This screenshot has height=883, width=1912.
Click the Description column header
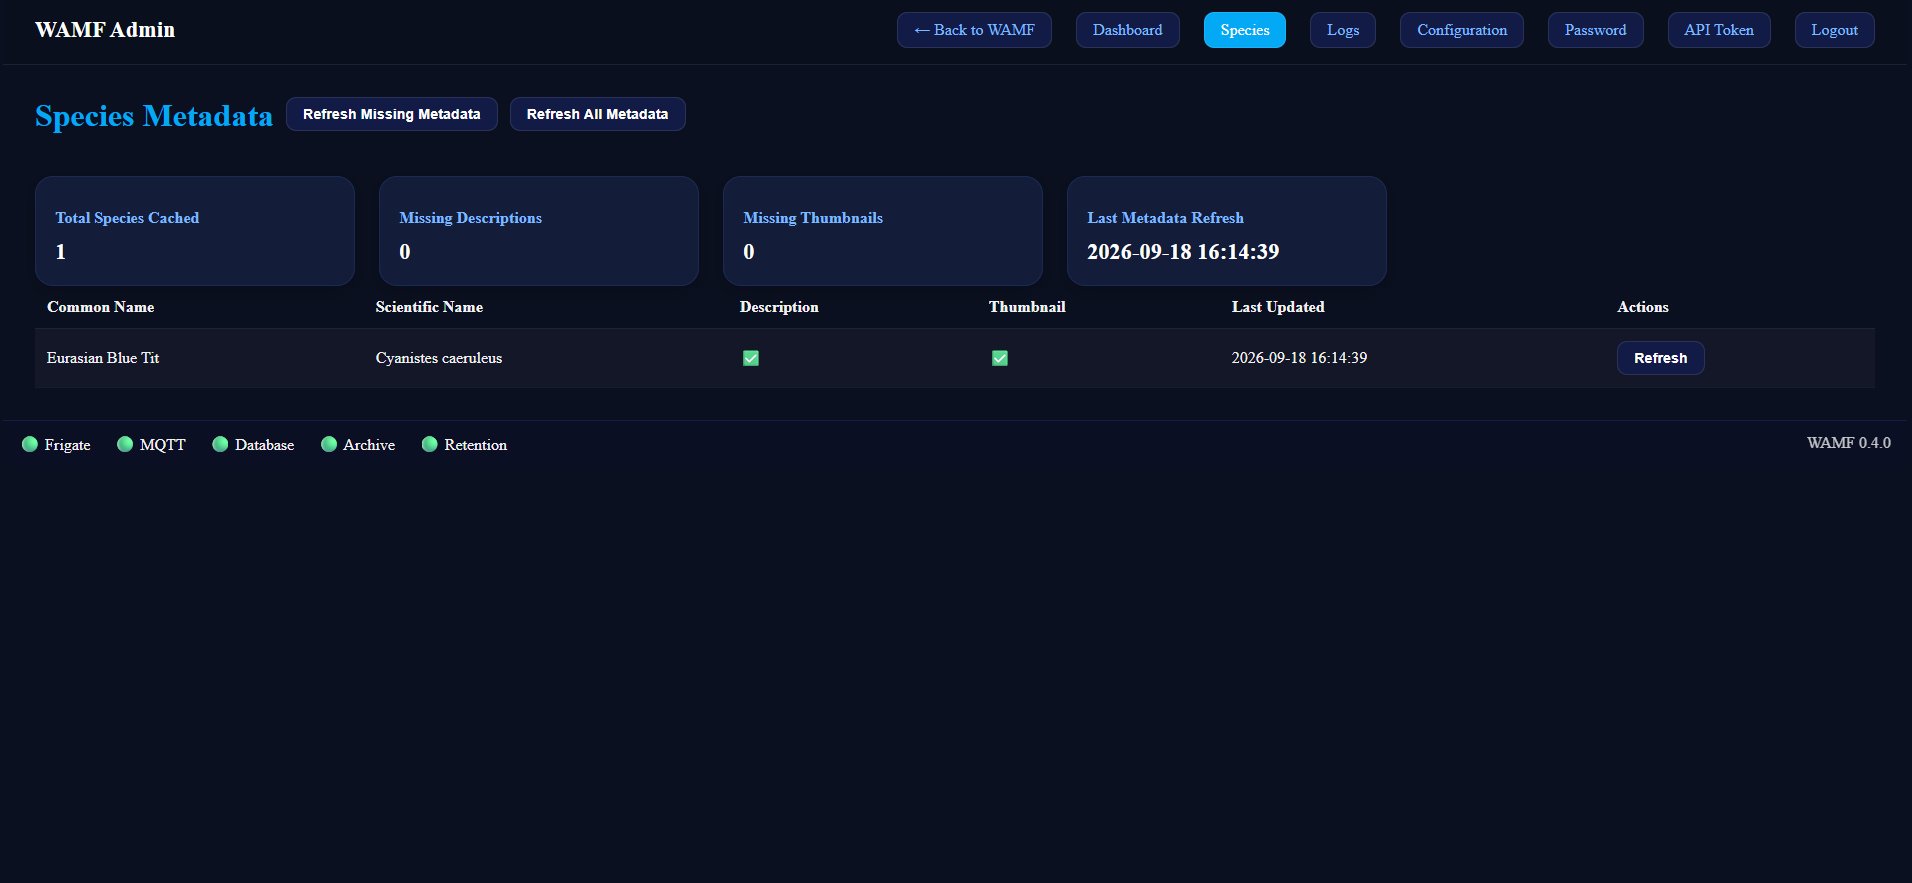pos(779,307)
